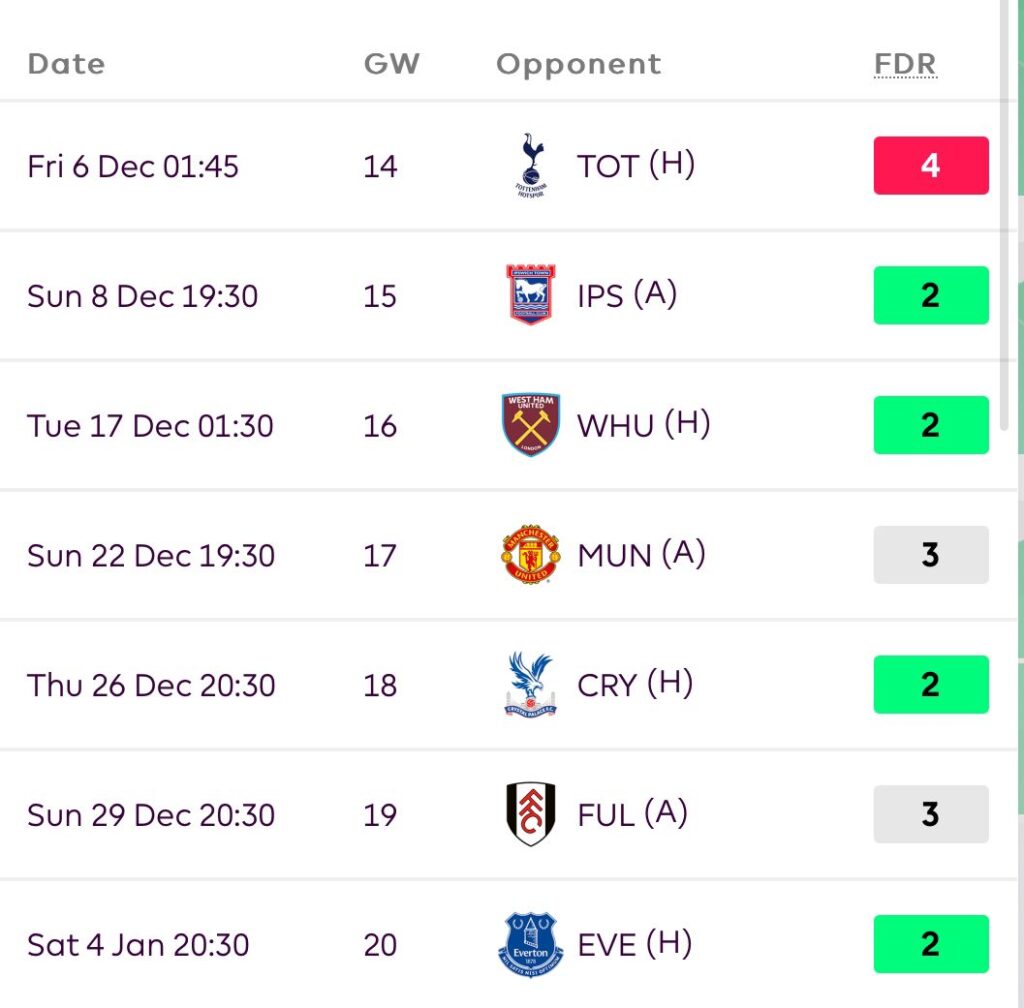Click the Everton club crest
This screenshot has height=1008, width=1024.
click(x=530, y=944)
